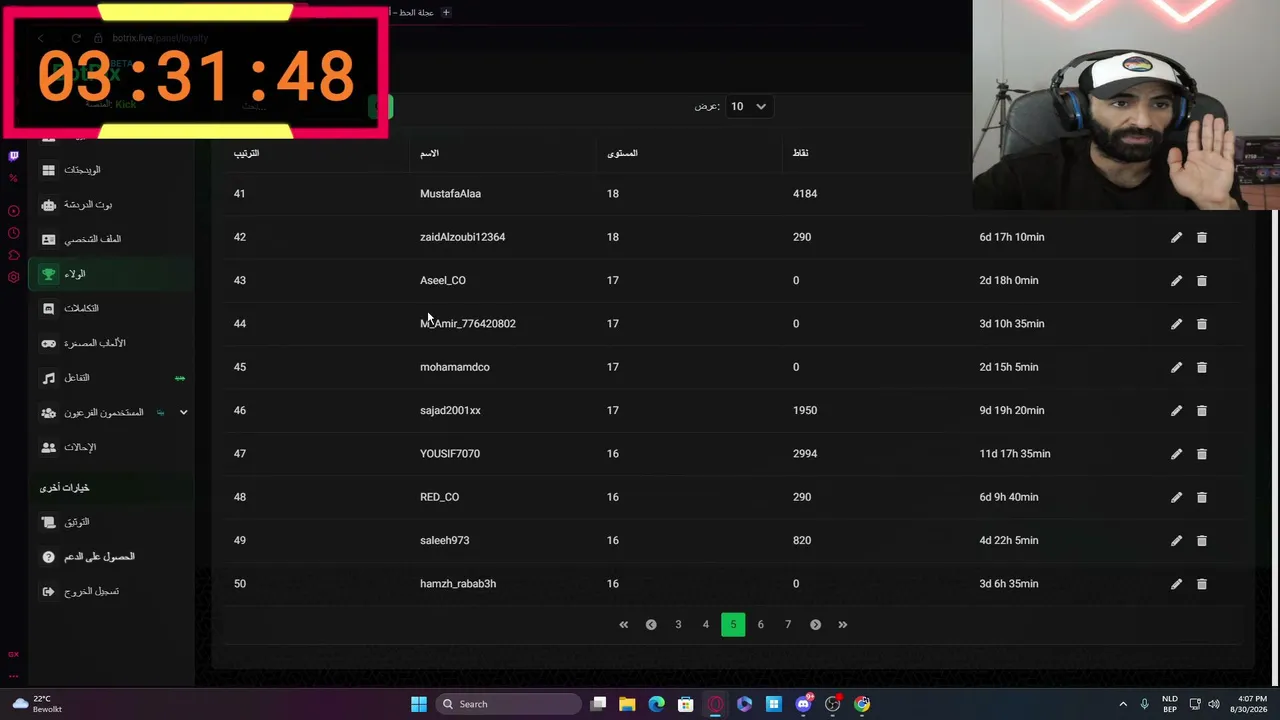The image size is (1280, 720).
Task: Open the Documentation sidebar item
Action: [110, 522]
